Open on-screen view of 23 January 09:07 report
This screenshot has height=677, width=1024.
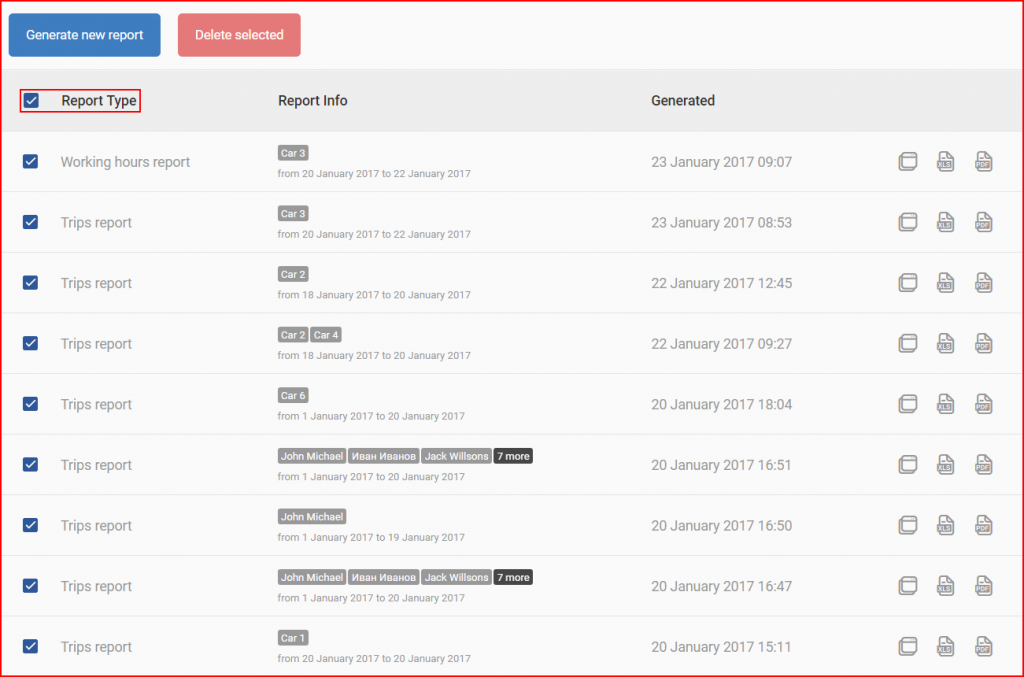click(x=908, y=161)
